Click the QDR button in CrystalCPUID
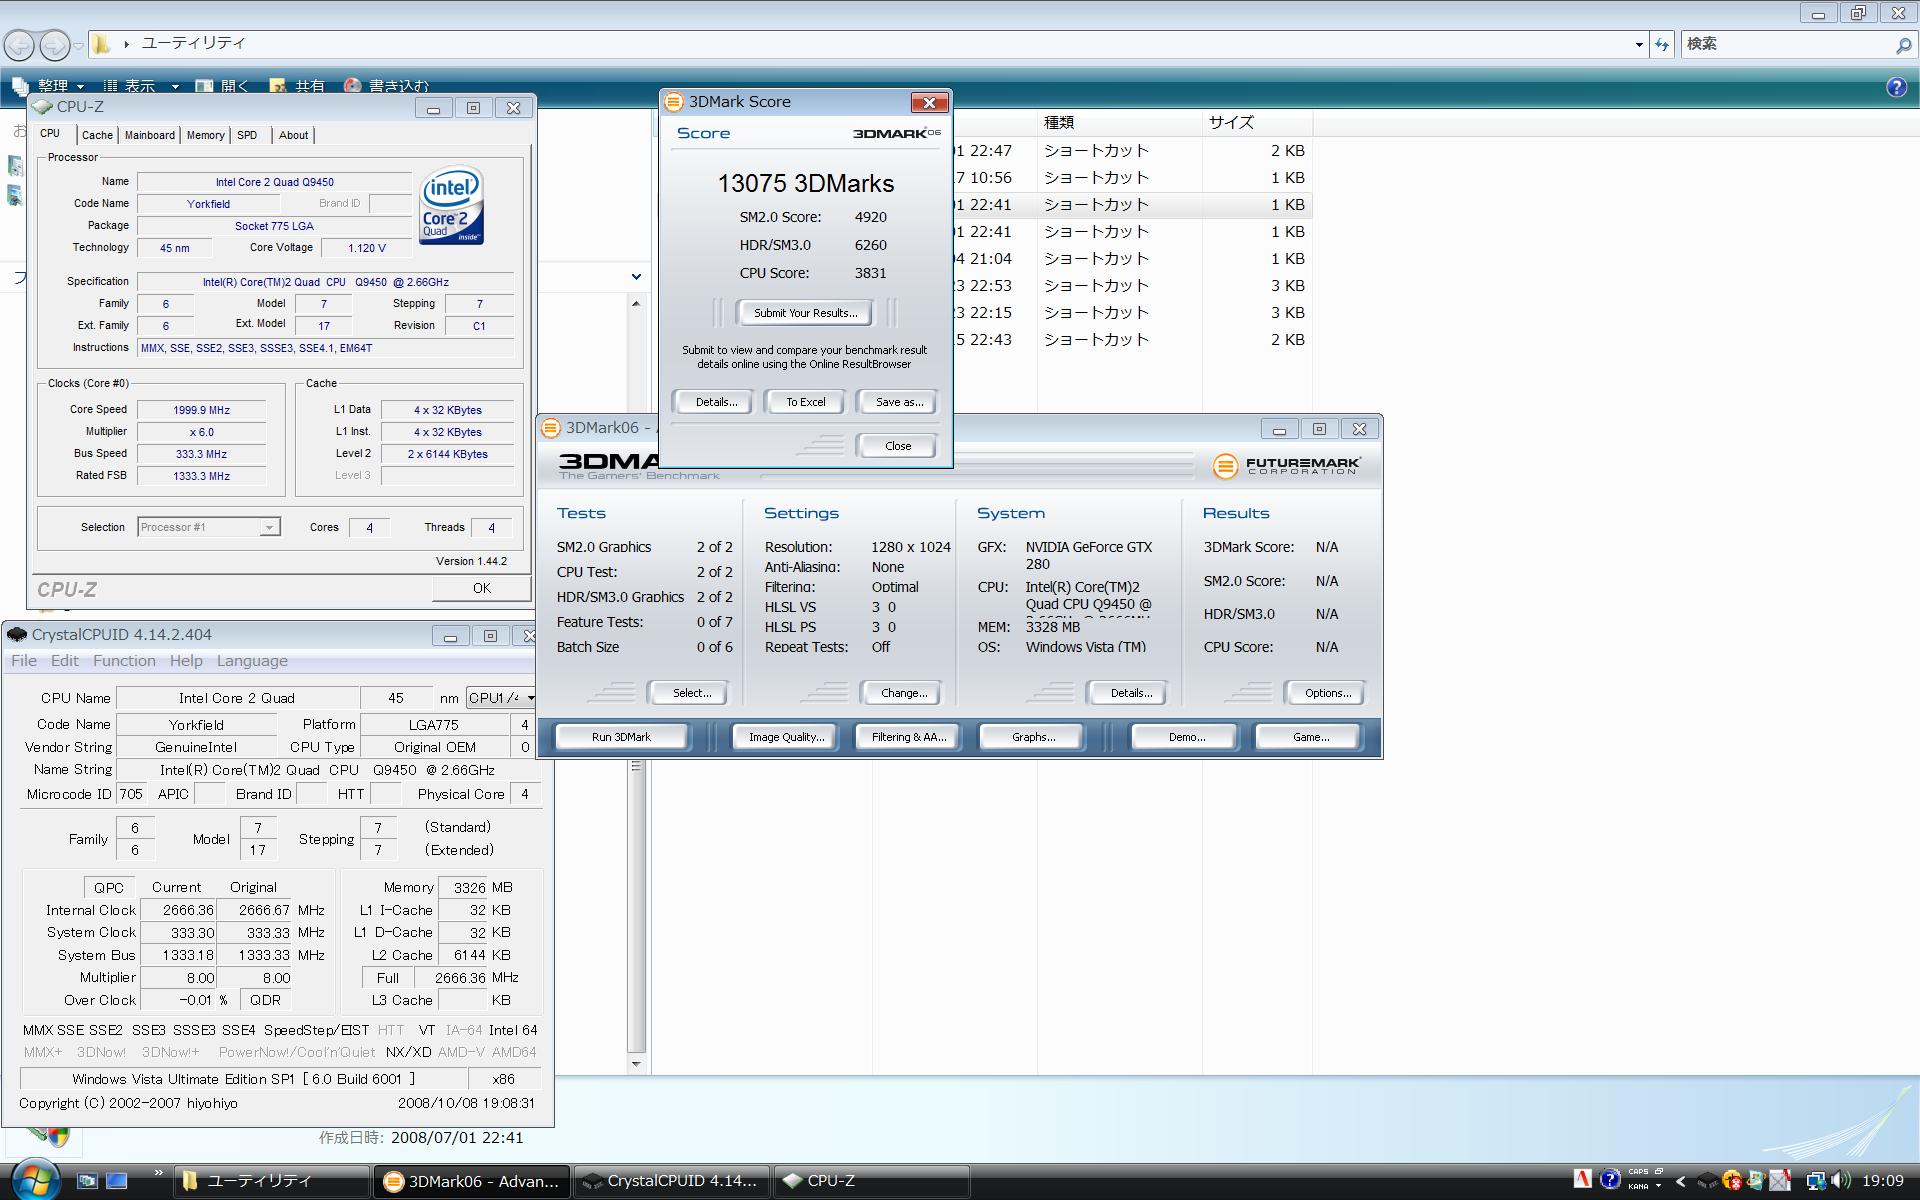 tap(265, 1000)
